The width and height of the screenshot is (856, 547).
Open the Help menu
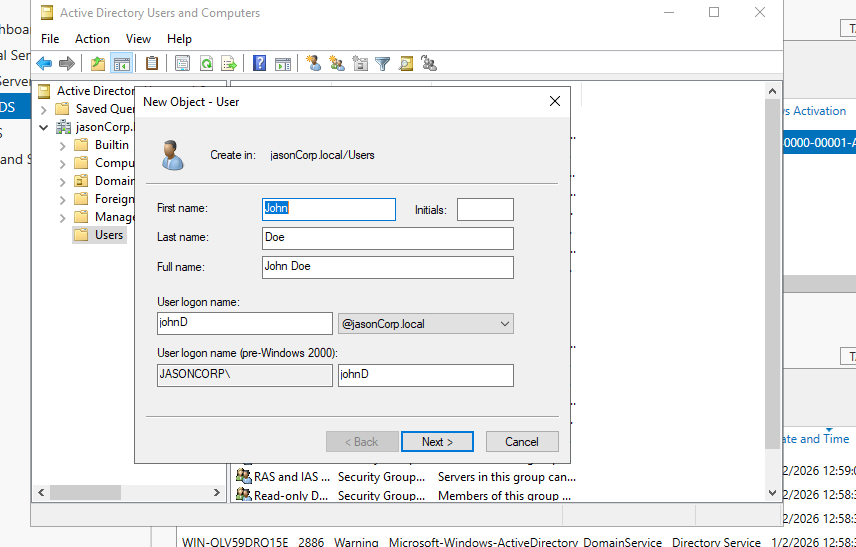[179, 39]
